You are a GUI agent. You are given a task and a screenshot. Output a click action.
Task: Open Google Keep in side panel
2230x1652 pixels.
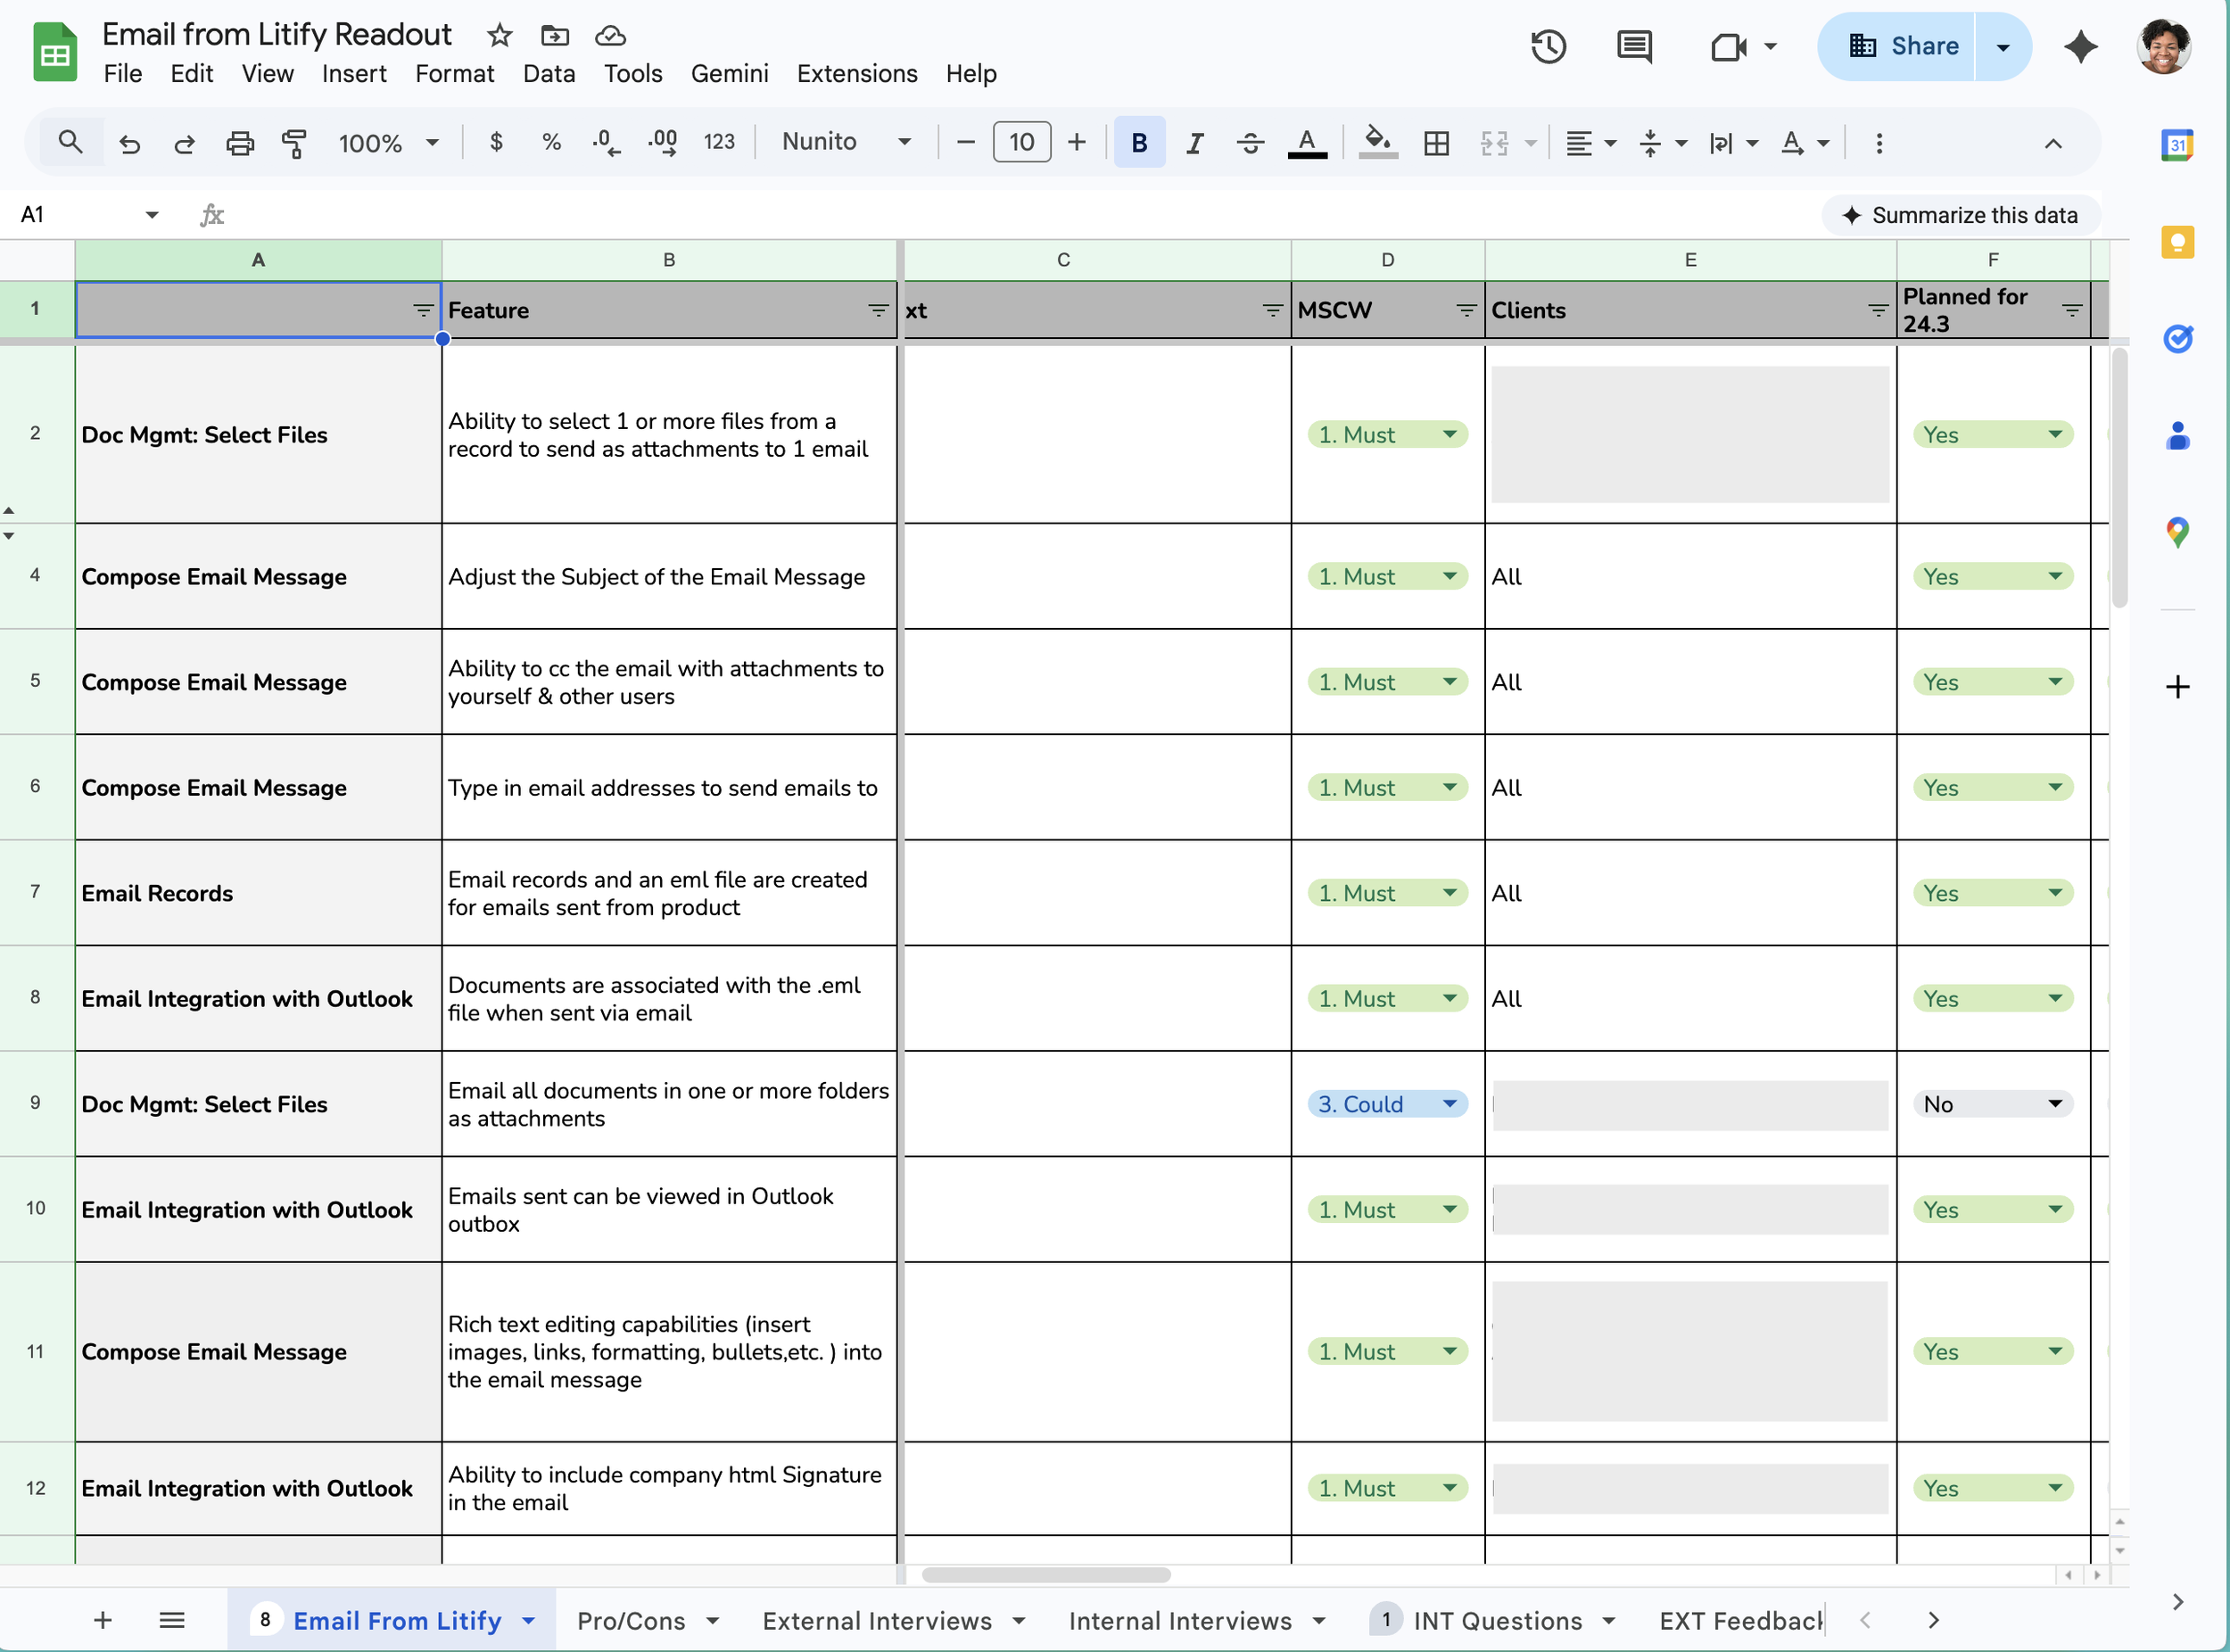pyautogui.click(x=2177, y=242)
